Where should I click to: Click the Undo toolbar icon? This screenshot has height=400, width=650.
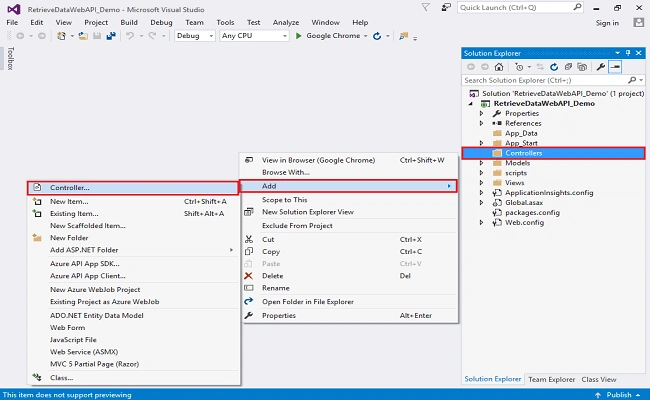click(x=130, y=36)
